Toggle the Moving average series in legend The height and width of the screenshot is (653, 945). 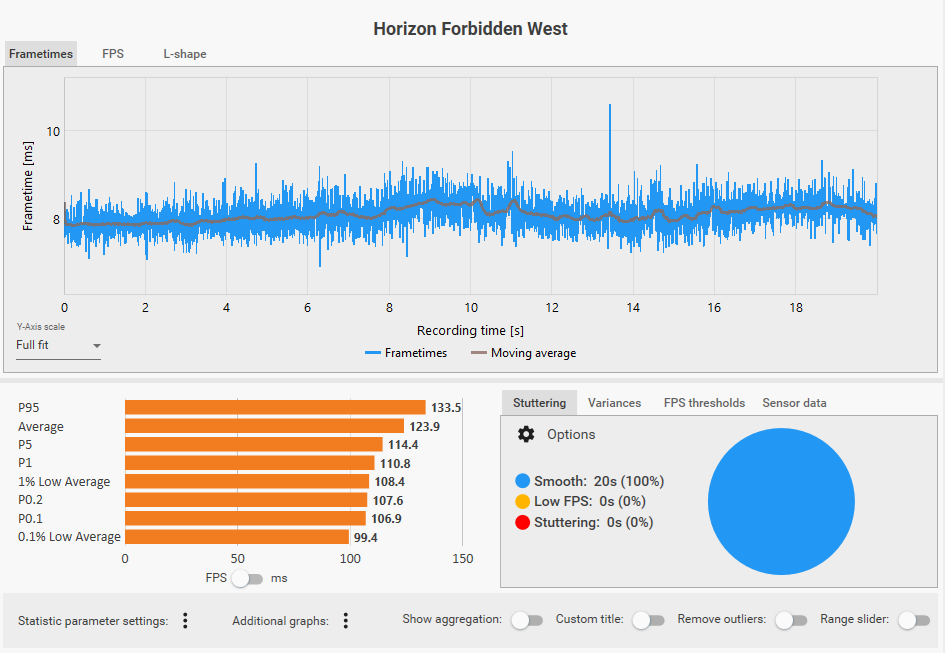coord(524,353)
